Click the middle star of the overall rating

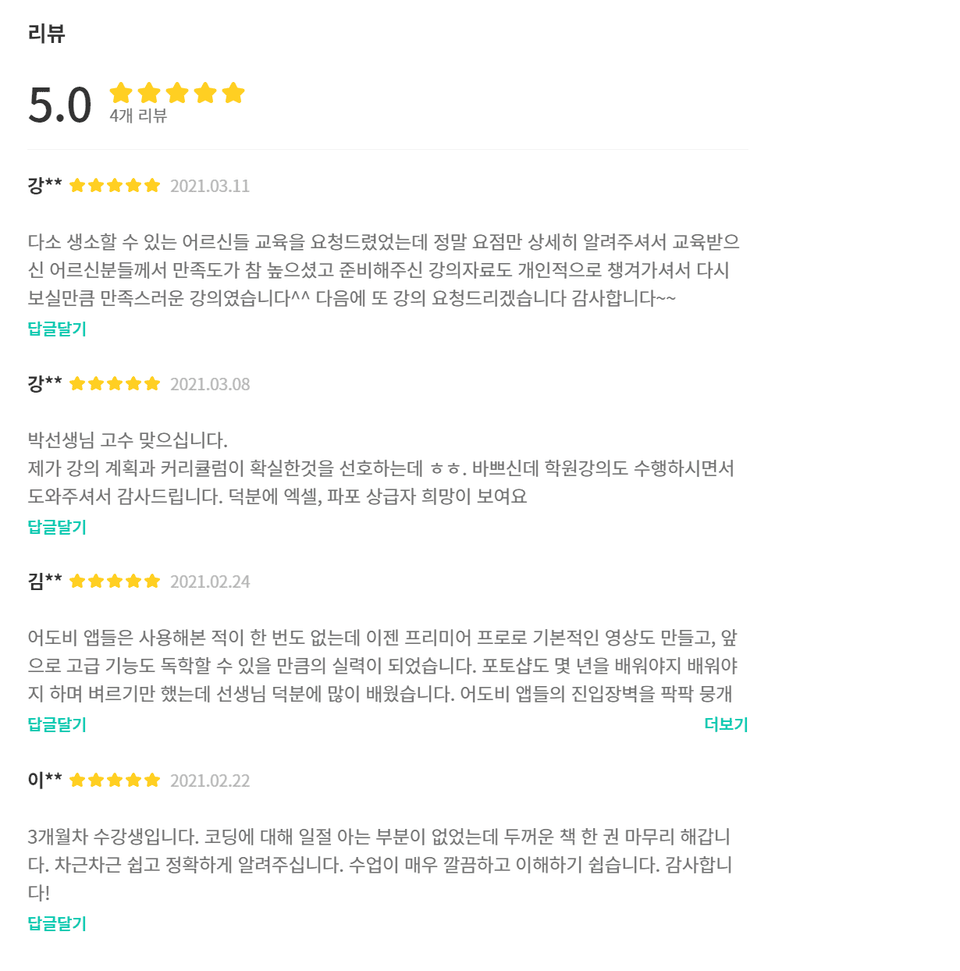(x=177, y=93)
